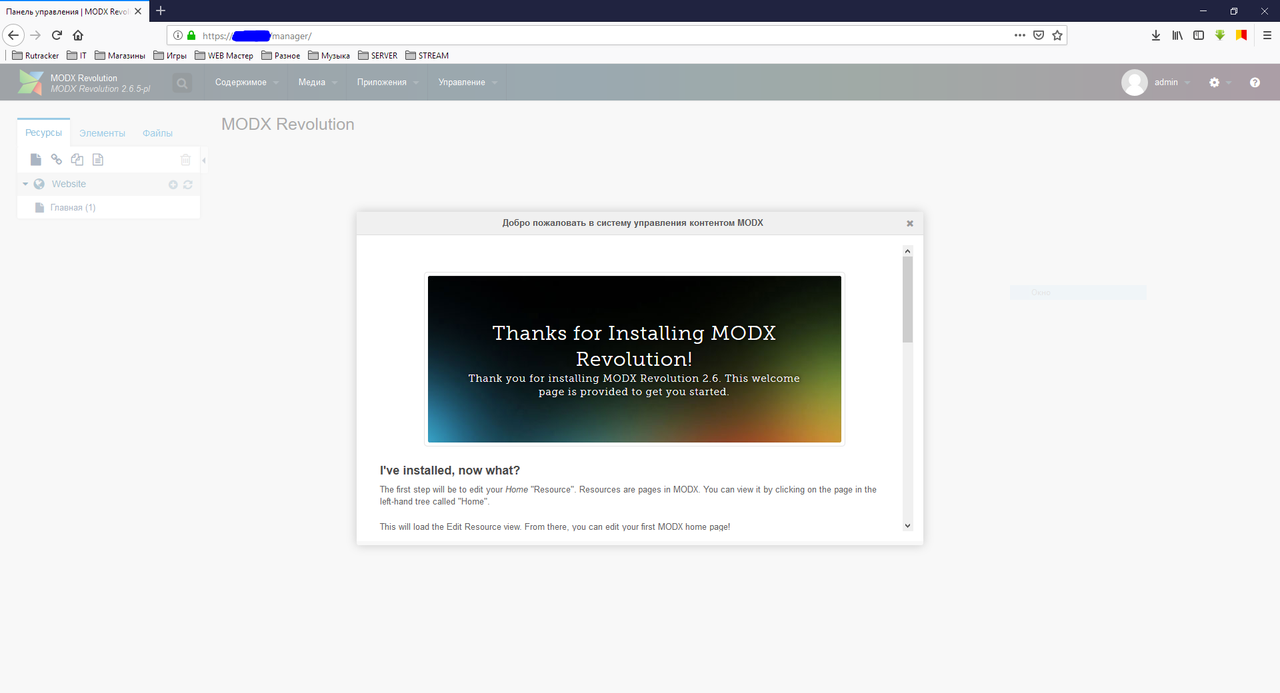Open the IT bookmarks folder

click(77, 56)
